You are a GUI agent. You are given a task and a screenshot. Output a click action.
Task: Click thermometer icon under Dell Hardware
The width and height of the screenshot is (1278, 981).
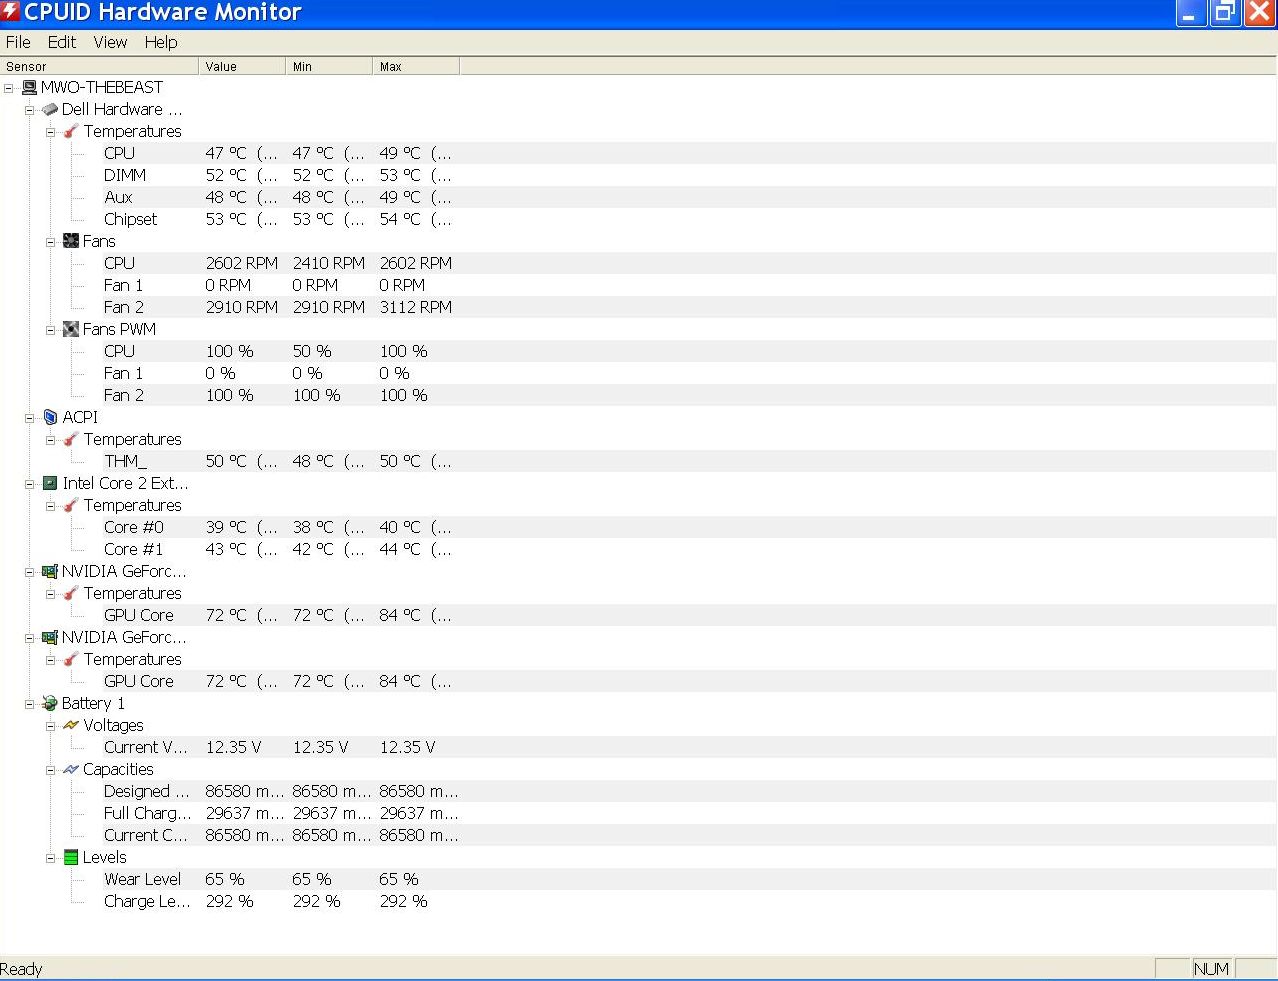click(71, 131)
